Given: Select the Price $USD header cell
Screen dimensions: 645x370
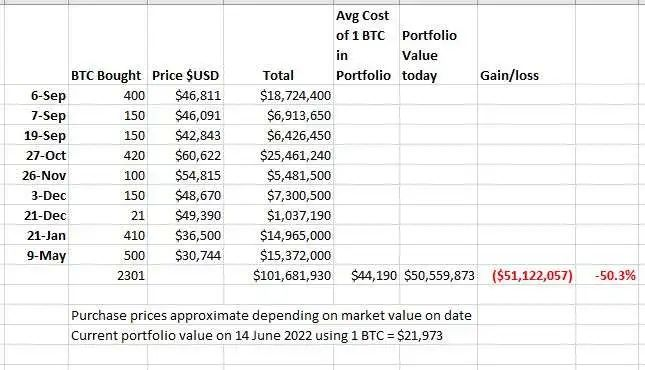Looking at the screenshot, I should click(186, 44).
